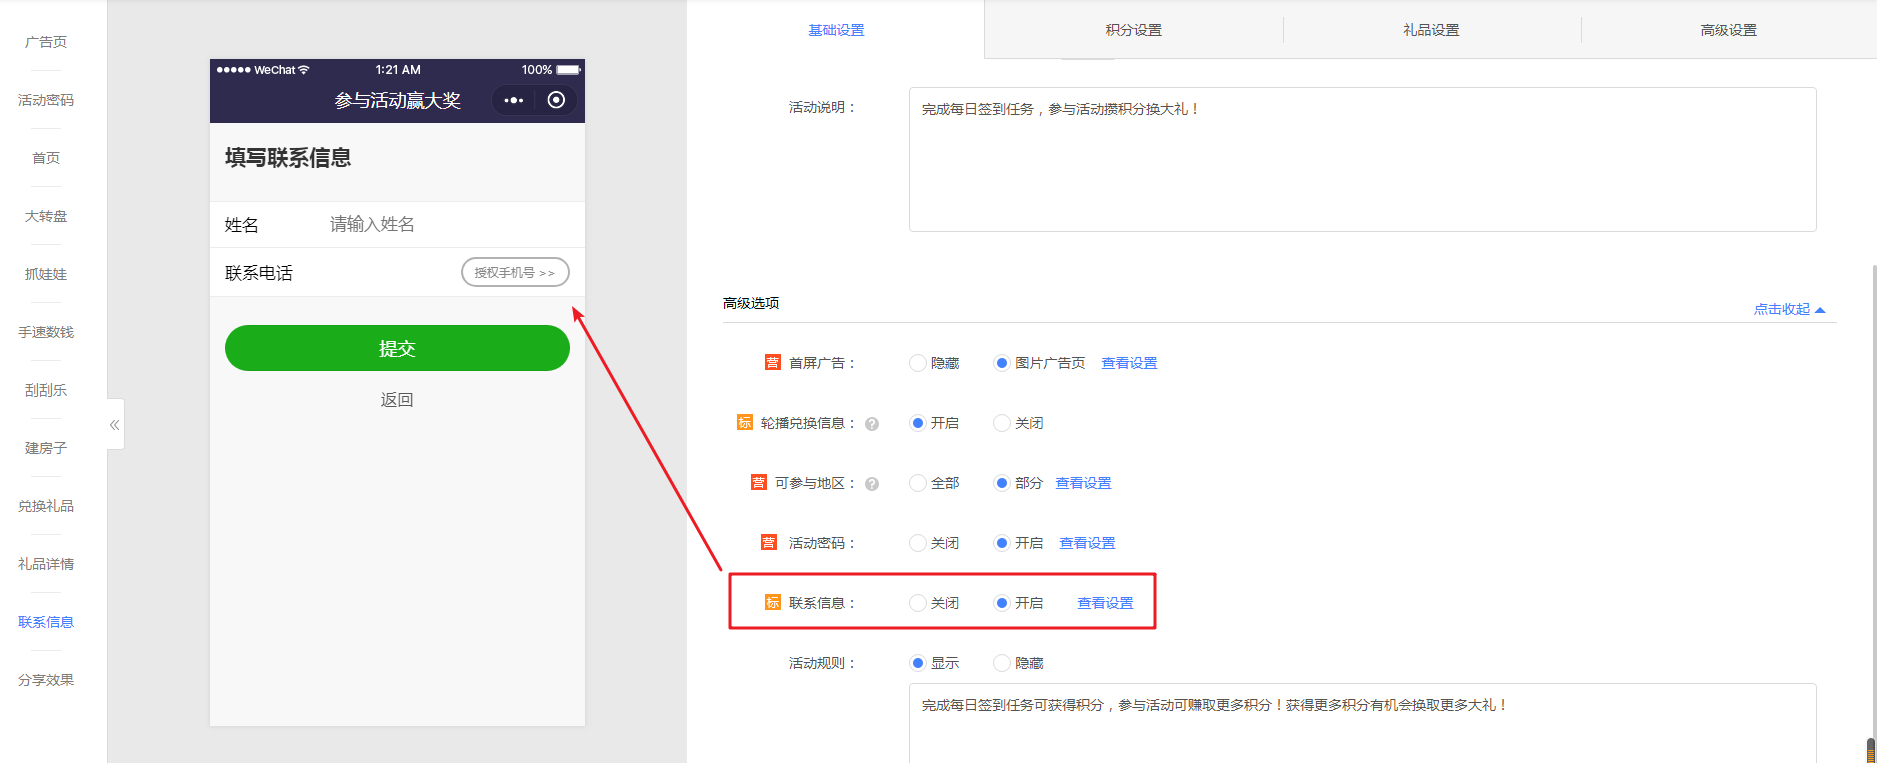The width and height of the screenshot is (1877, 763).
Task: Open 联系信息 in the left sidebar
Action: click(46, 622)
